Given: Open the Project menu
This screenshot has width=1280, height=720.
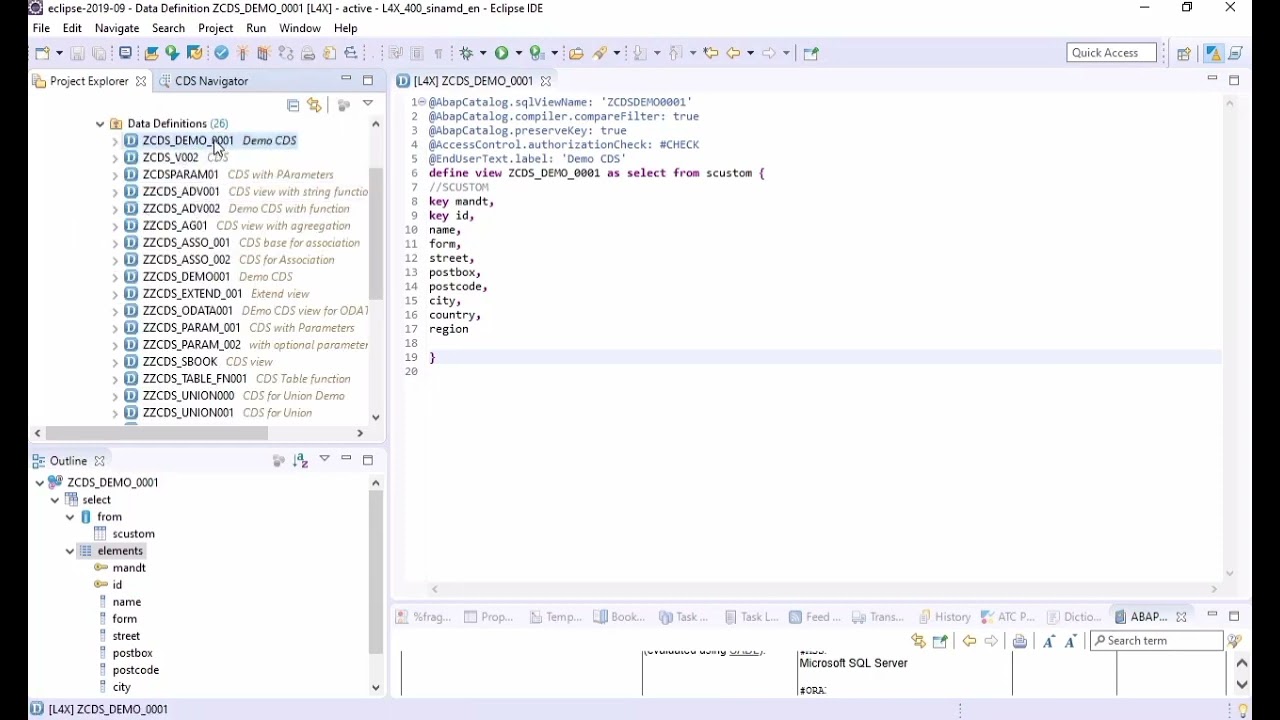Looking at the screenshot, I should (x=216, y=28).
